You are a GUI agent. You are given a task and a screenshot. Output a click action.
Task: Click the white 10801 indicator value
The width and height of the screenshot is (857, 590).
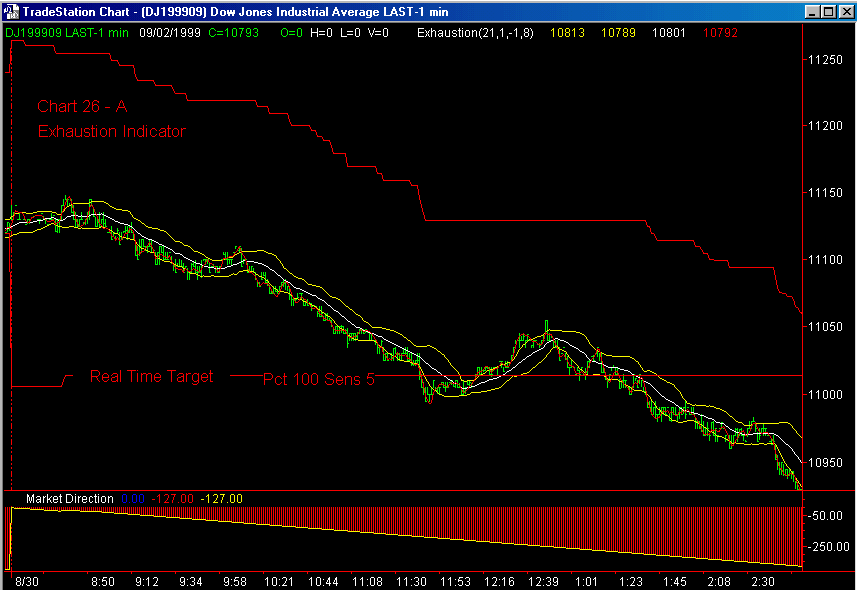[x=668, y=33]
